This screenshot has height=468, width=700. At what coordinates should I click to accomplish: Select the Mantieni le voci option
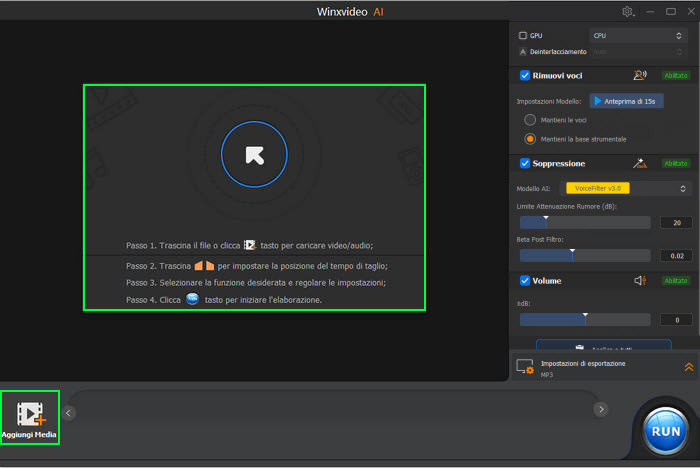[x=530, y=120]
